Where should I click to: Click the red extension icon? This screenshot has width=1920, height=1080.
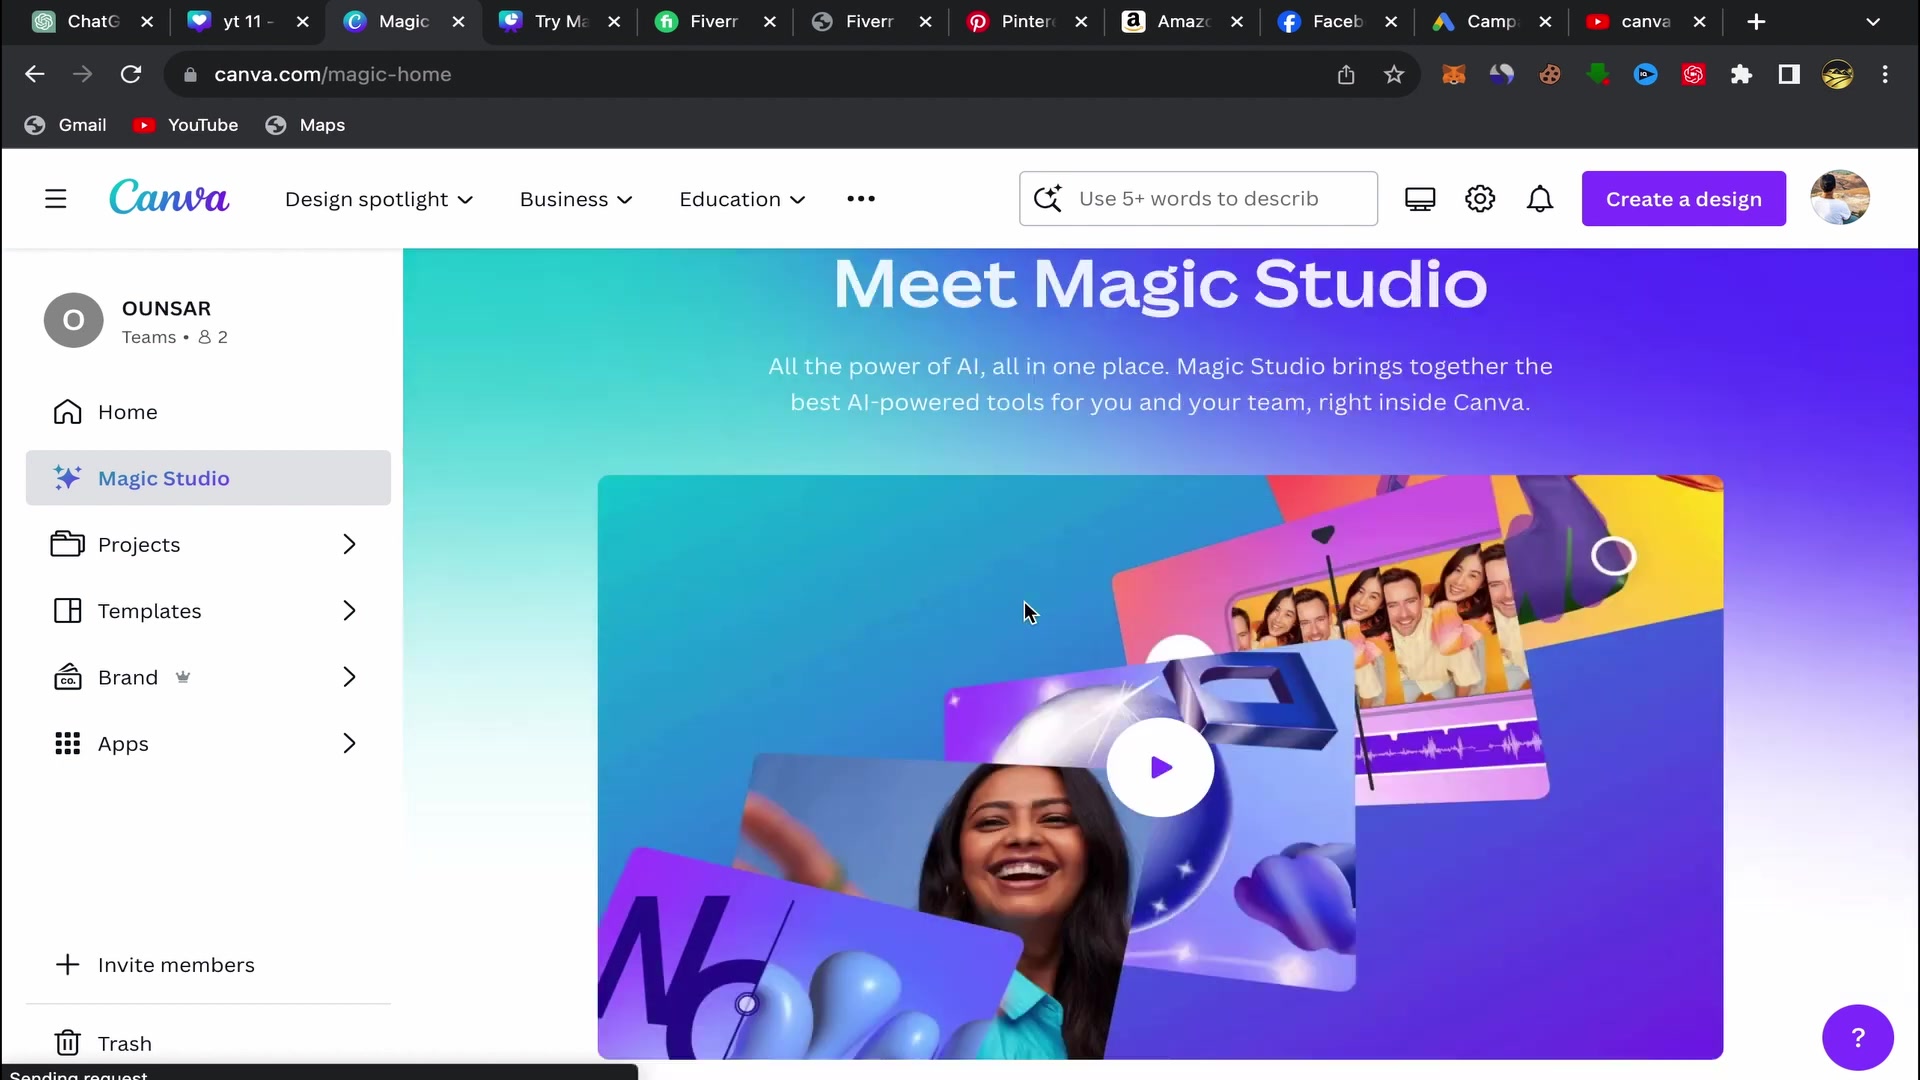point(1693,74)
